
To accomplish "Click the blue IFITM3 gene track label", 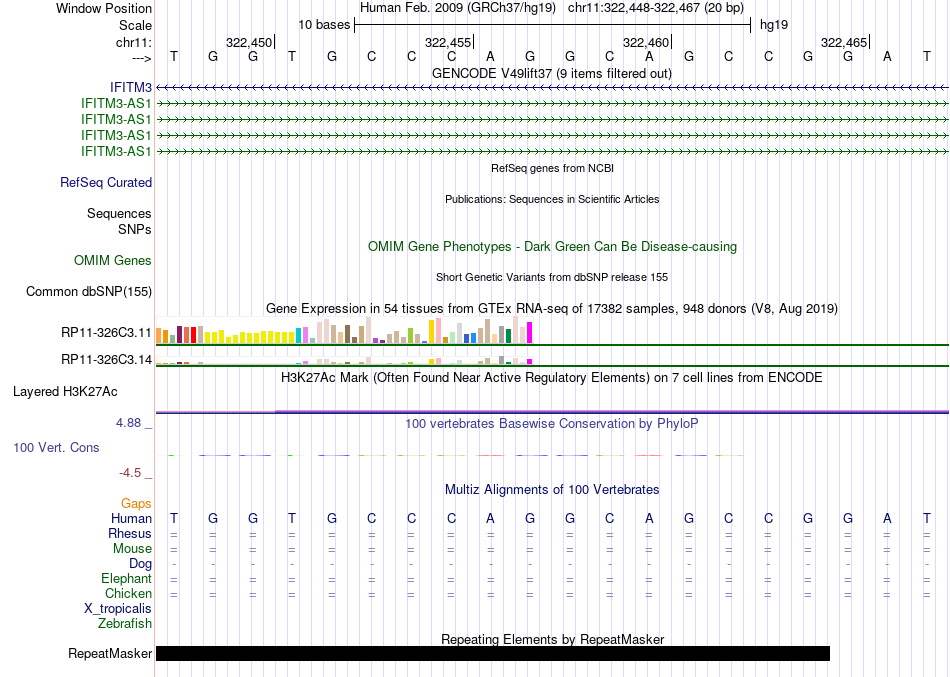I will click(130, 88).
